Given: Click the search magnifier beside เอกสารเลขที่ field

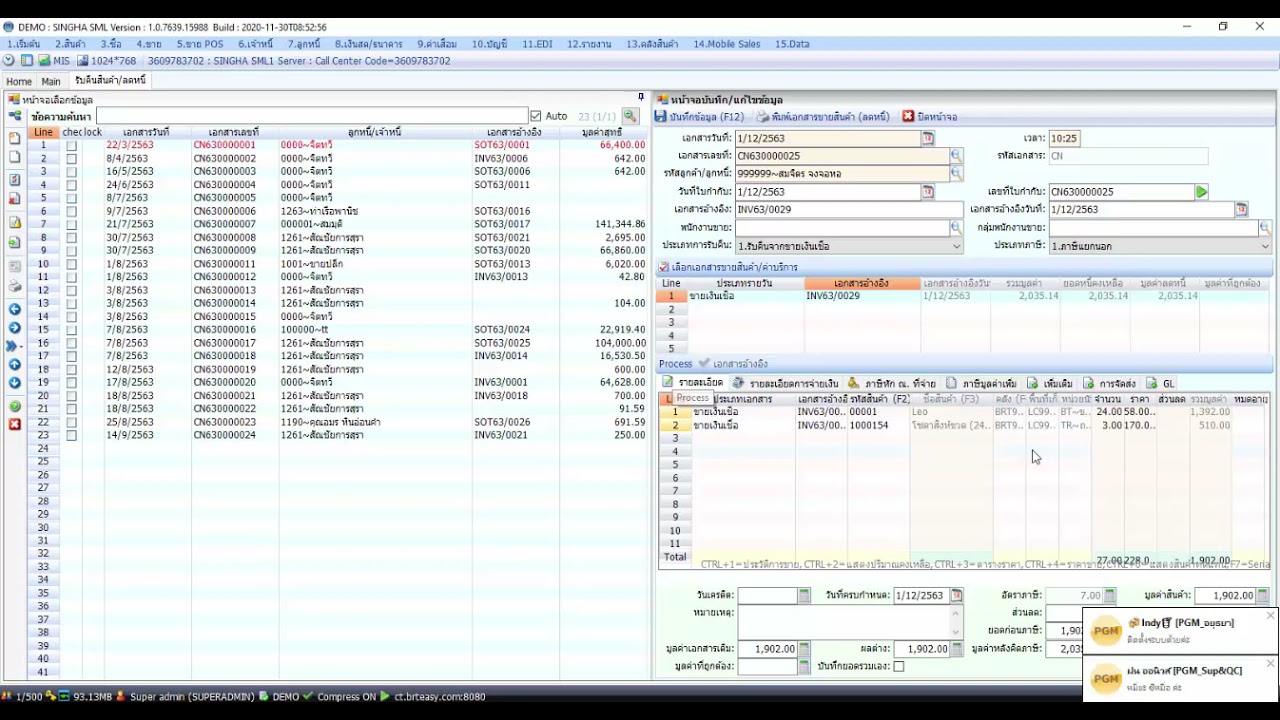Looking at the screenshot, I should [x=956, y=156].
